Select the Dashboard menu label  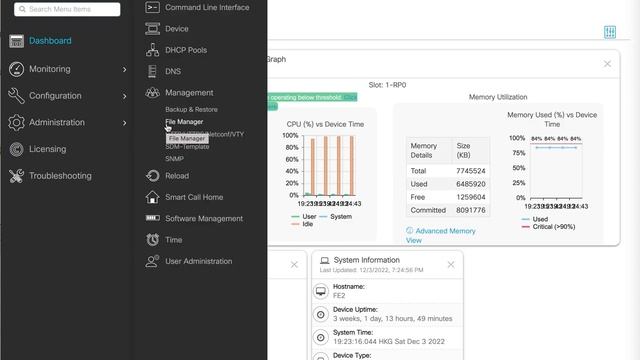50,41
